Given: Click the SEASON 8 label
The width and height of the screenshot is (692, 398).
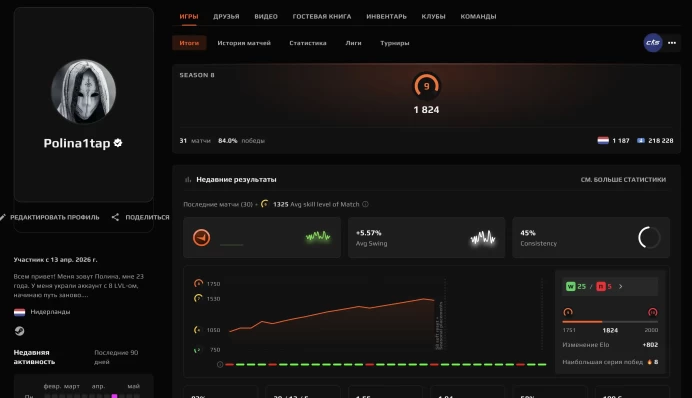Looking at the screenshot, I should click(x=197, y=75).
